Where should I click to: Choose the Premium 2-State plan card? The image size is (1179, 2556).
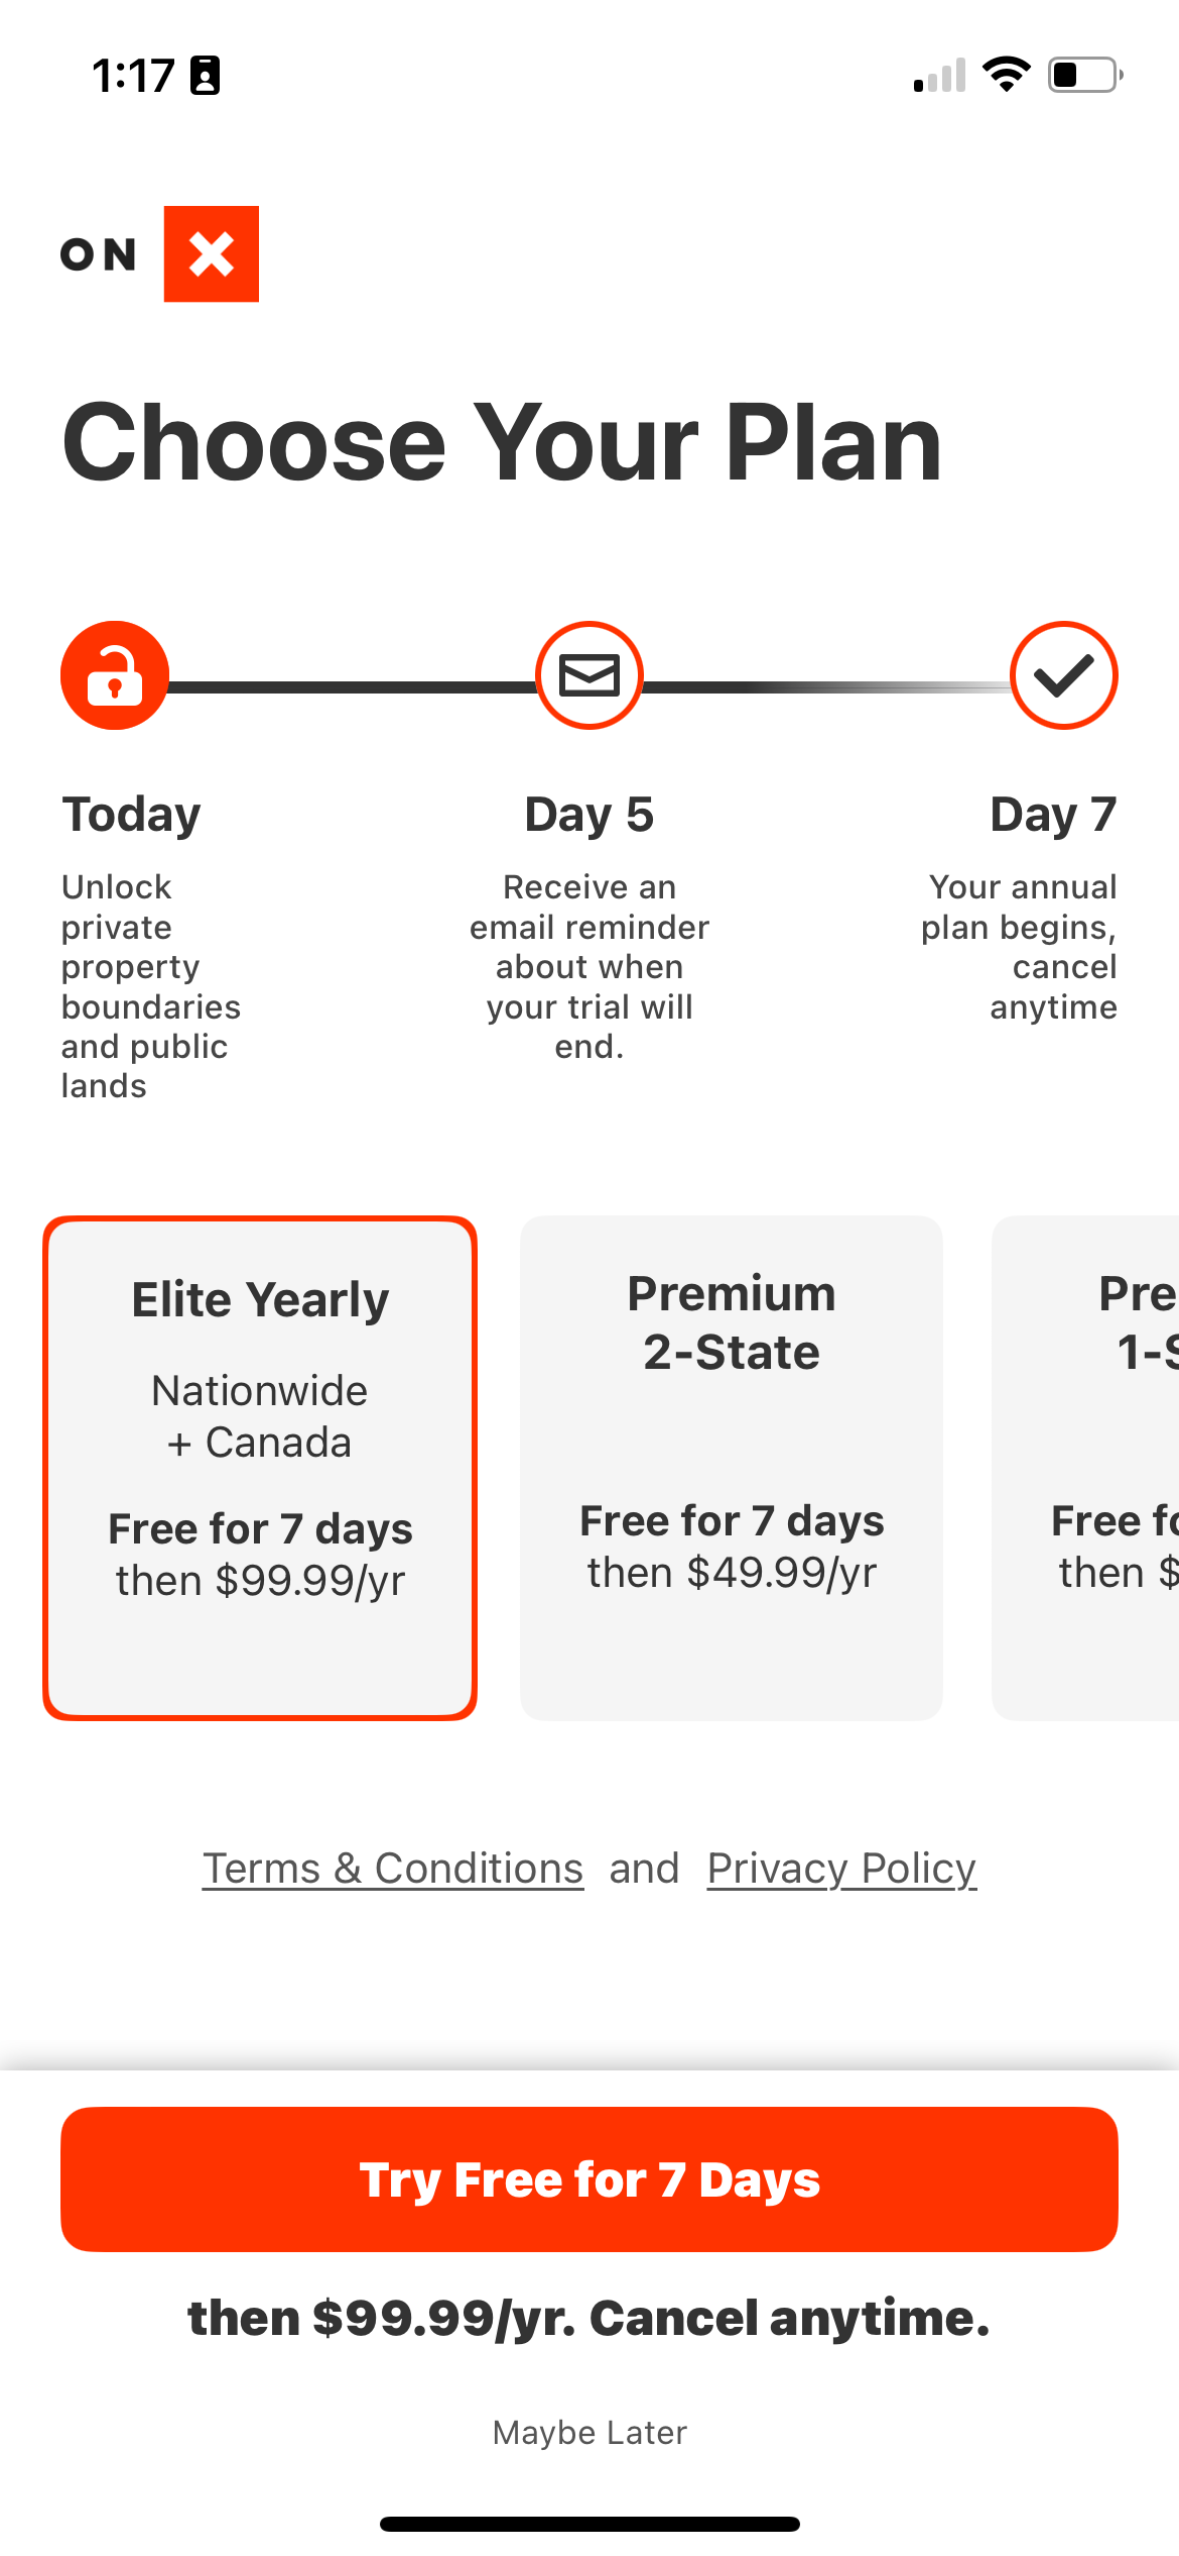pos(731,1467)
